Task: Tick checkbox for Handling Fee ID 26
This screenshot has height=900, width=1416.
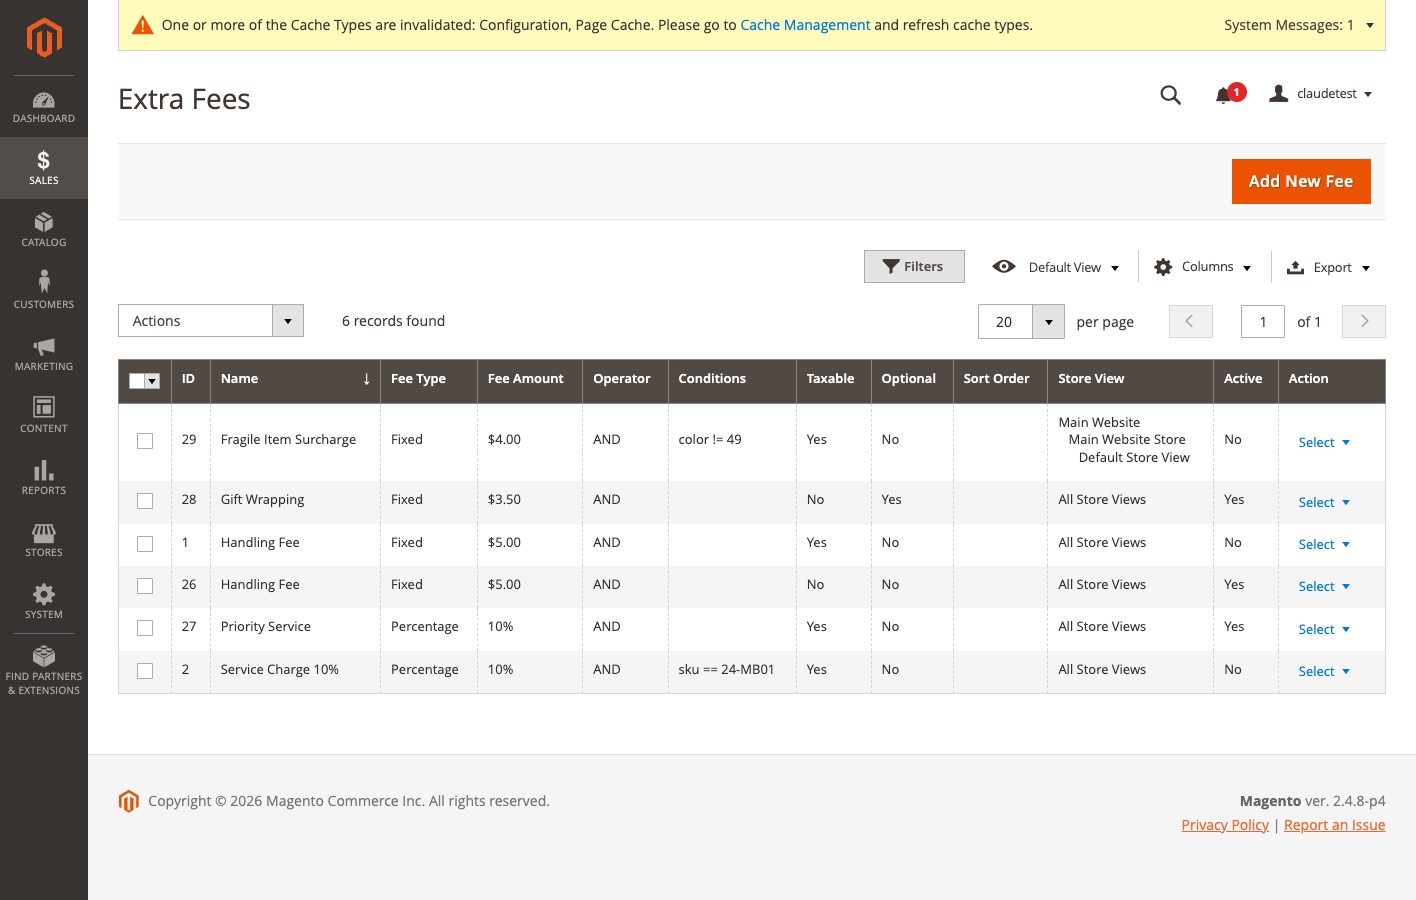Action: pyautogui.click(x=145, y=586)
